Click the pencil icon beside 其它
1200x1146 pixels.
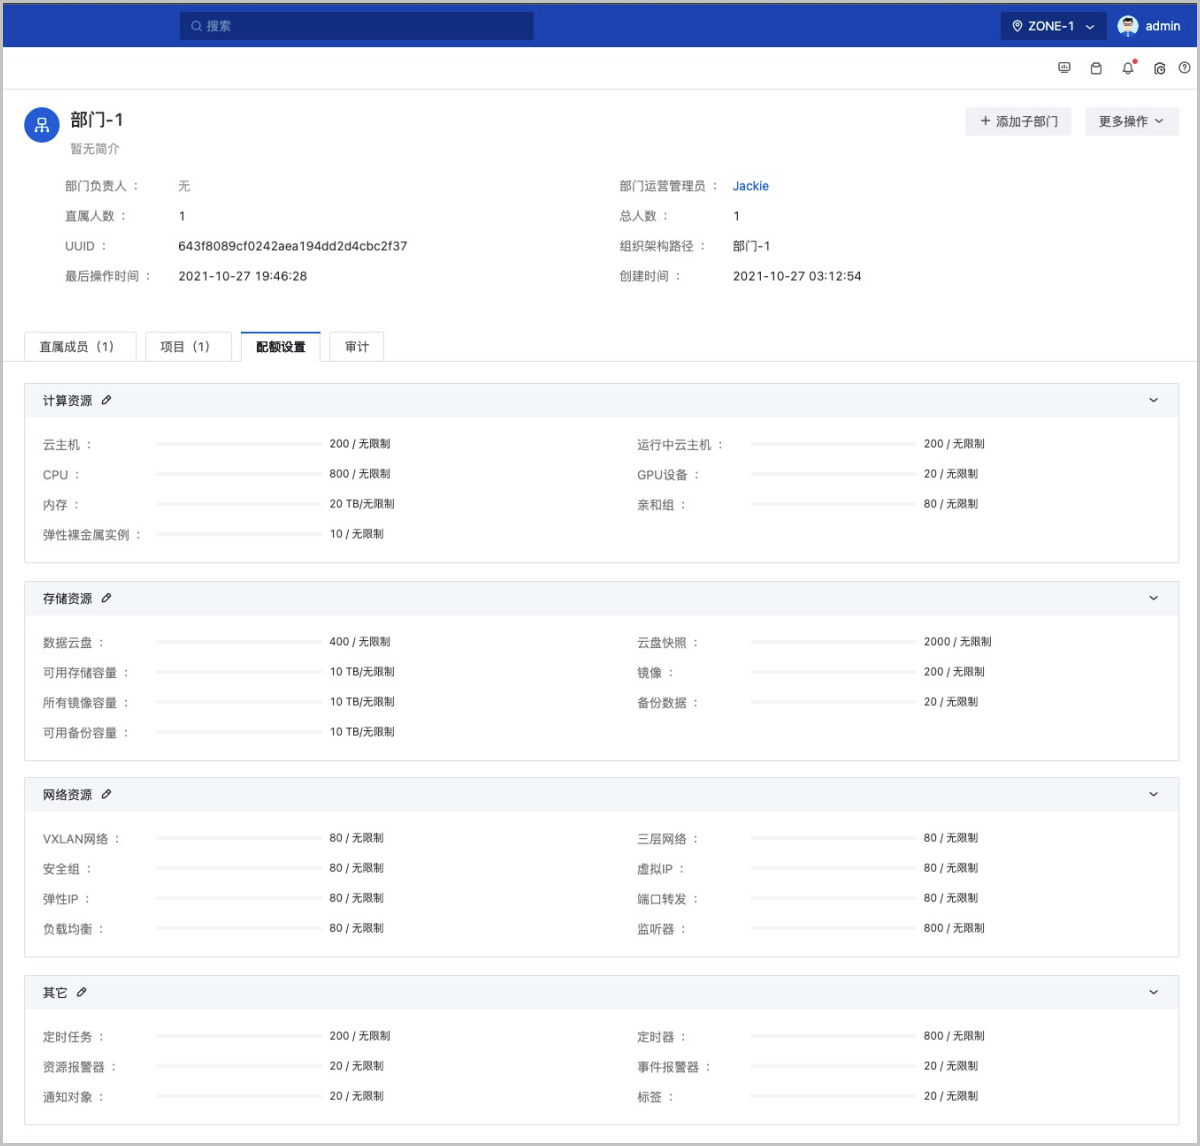[82, 992]
